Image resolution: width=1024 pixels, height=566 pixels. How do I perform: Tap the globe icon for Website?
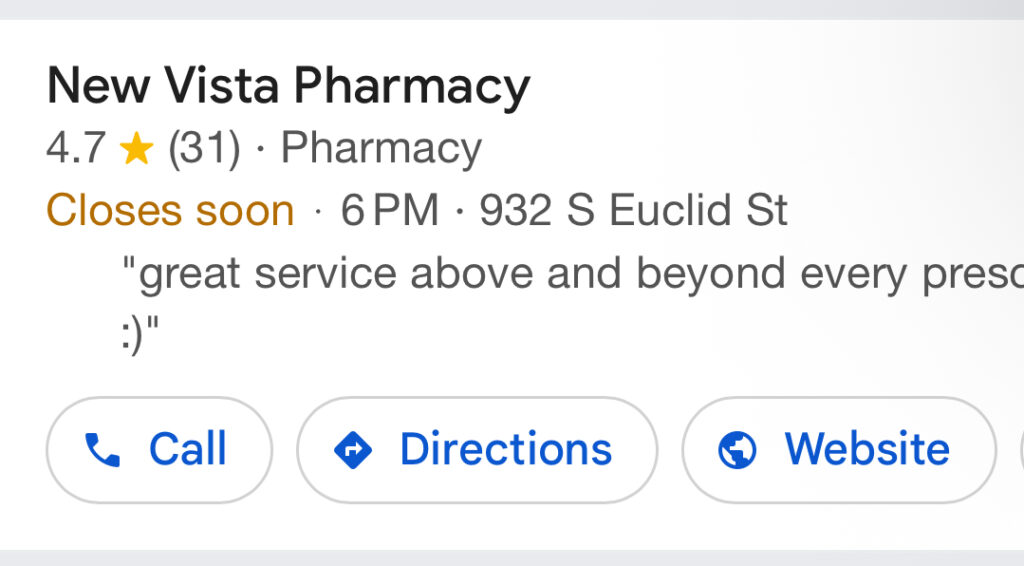[x=737, y=450]
